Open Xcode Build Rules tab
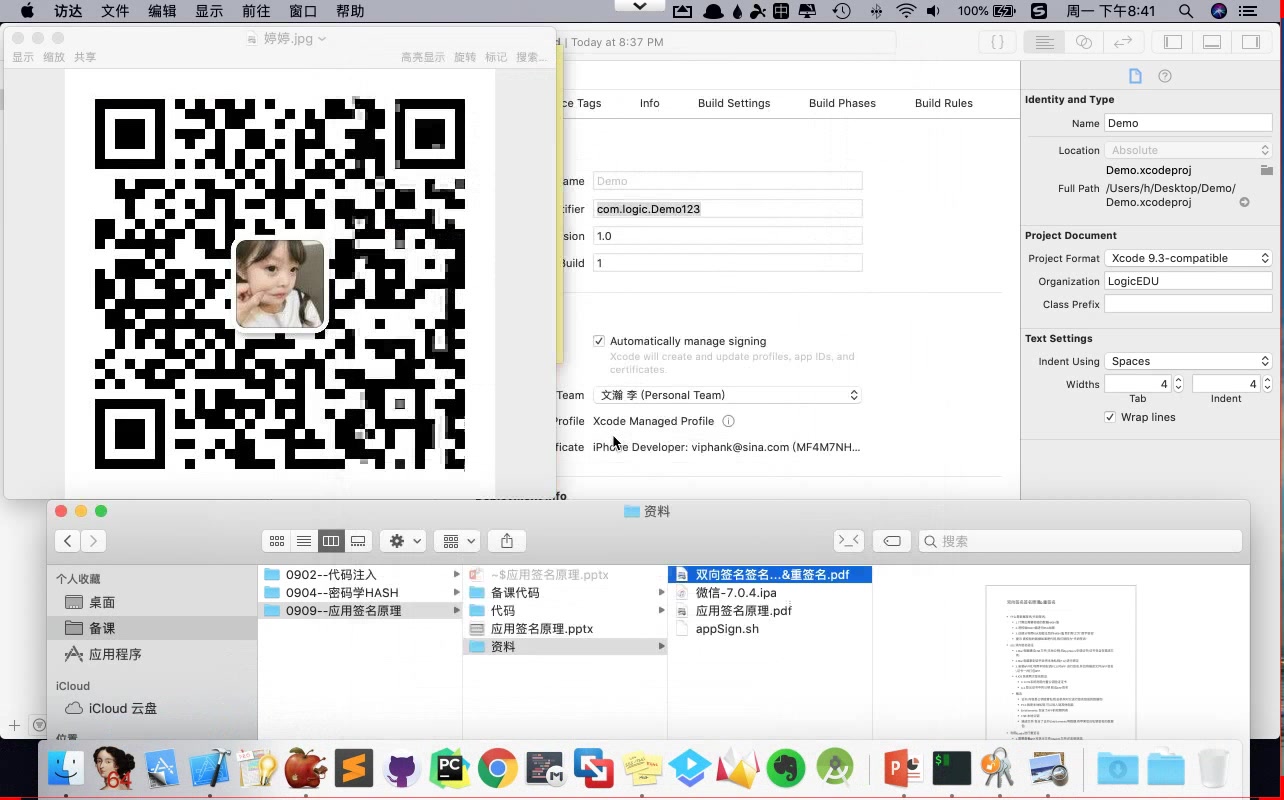Screen dimensions: 1284x800 pos(944,103)
